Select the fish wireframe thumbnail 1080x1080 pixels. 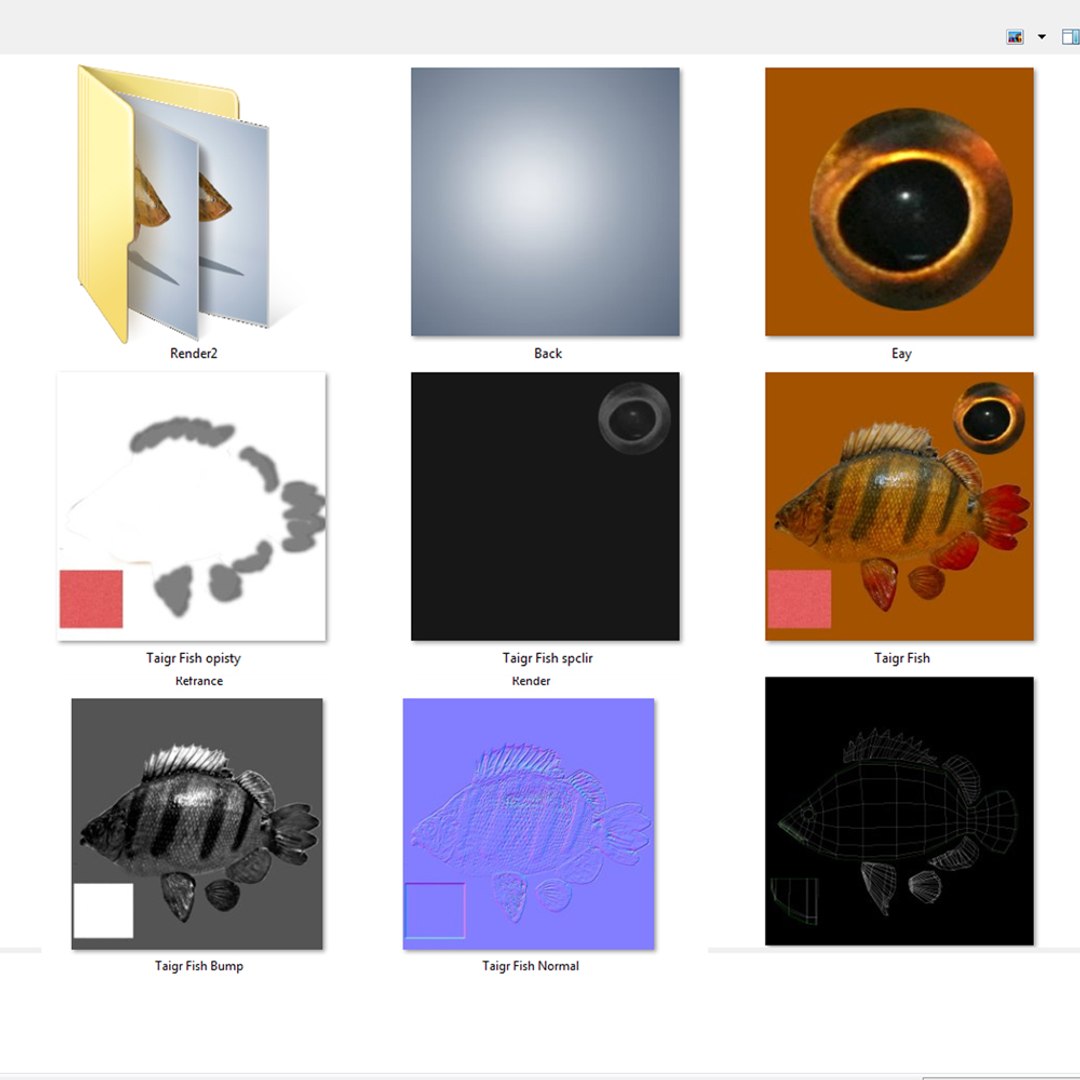click(900, 811)
